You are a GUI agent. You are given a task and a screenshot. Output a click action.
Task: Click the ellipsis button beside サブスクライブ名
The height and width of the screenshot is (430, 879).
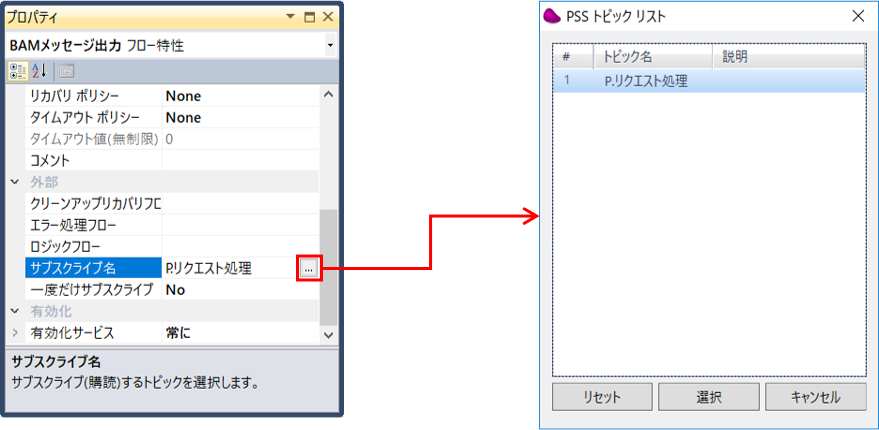[309, 268]
